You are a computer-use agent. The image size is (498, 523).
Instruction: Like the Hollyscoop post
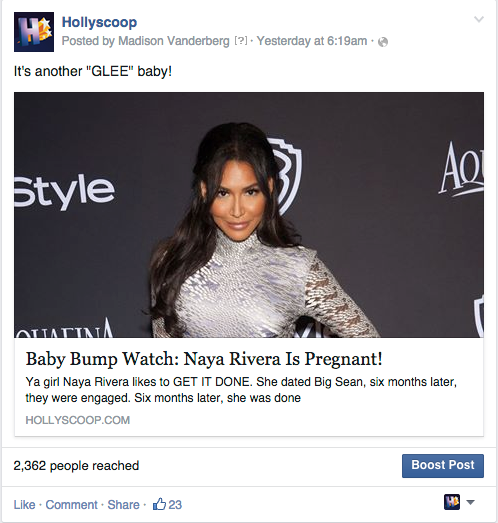(24, 505)
